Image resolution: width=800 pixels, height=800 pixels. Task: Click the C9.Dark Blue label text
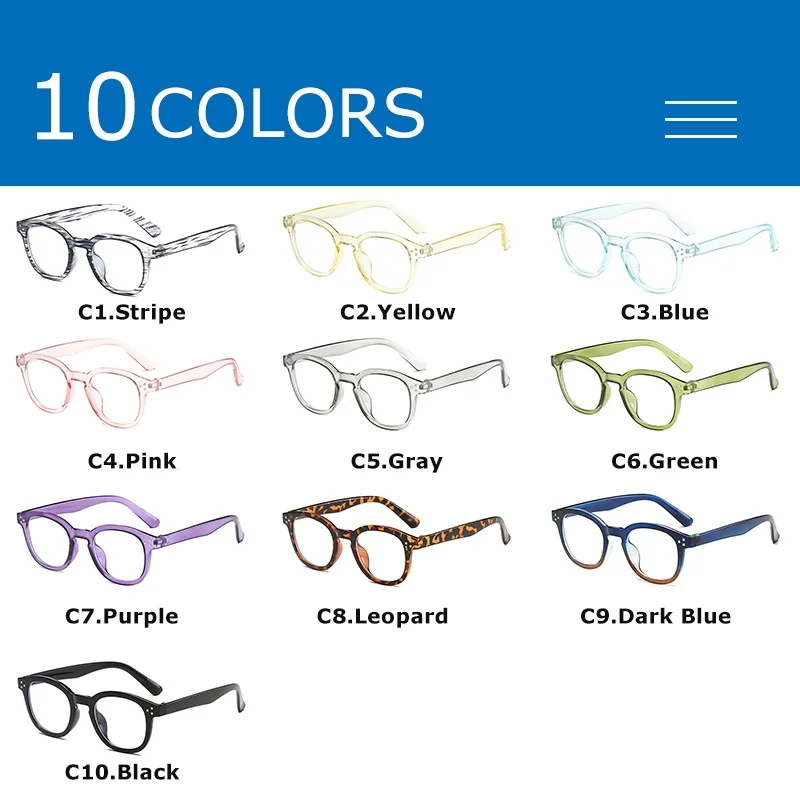656,616
